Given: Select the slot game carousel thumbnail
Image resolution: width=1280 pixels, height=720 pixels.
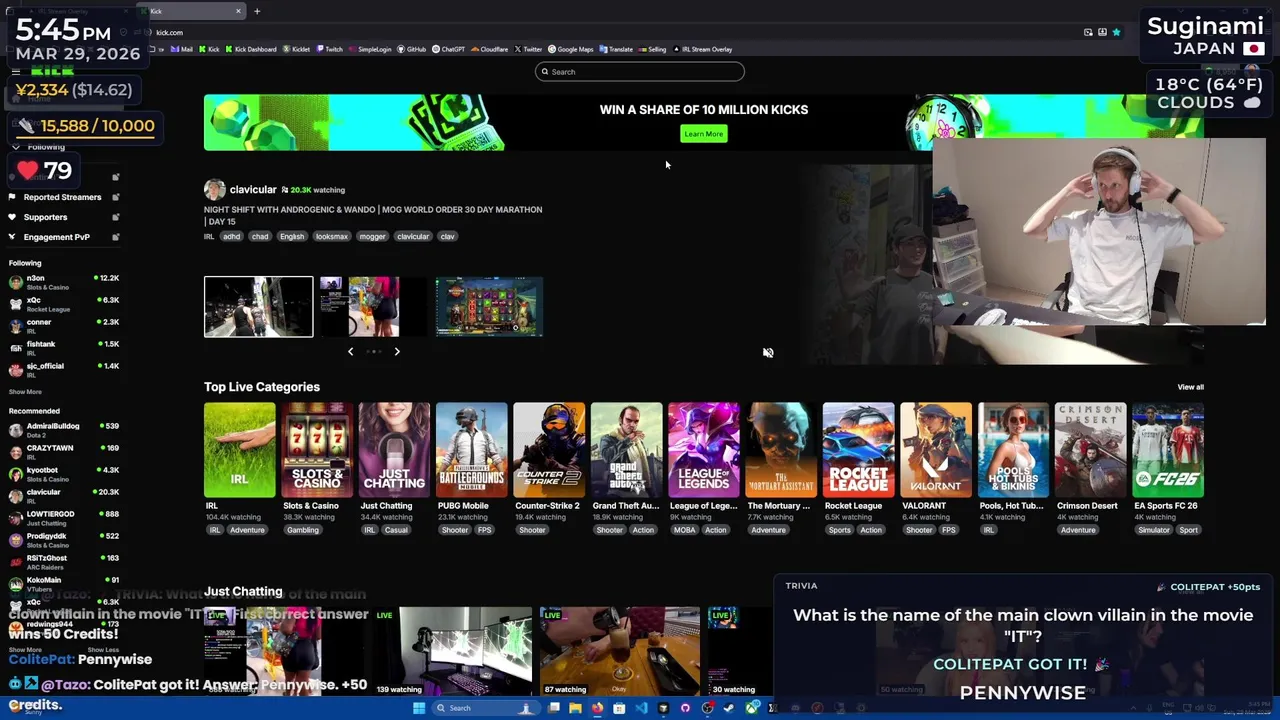Looking at the screenshot, I should (x=489, y=307).
